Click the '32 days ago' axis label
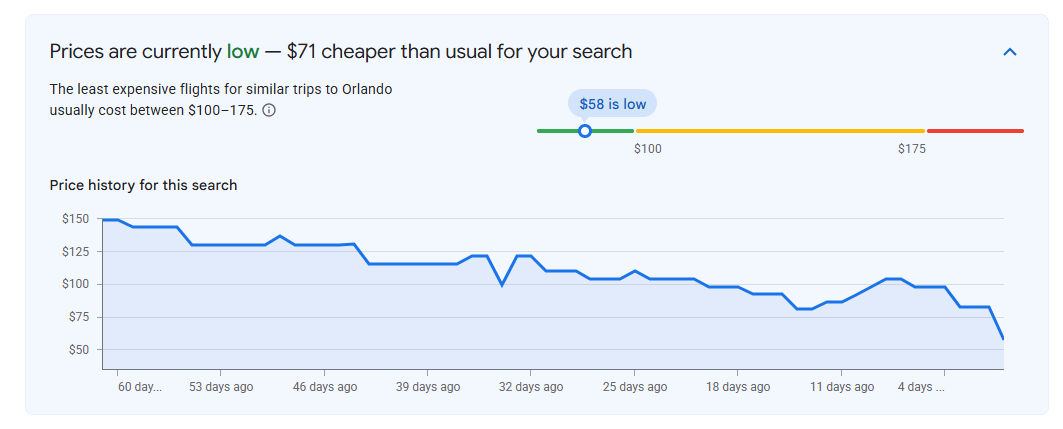This screenshot has width=1063, height=429. (531, 387)
